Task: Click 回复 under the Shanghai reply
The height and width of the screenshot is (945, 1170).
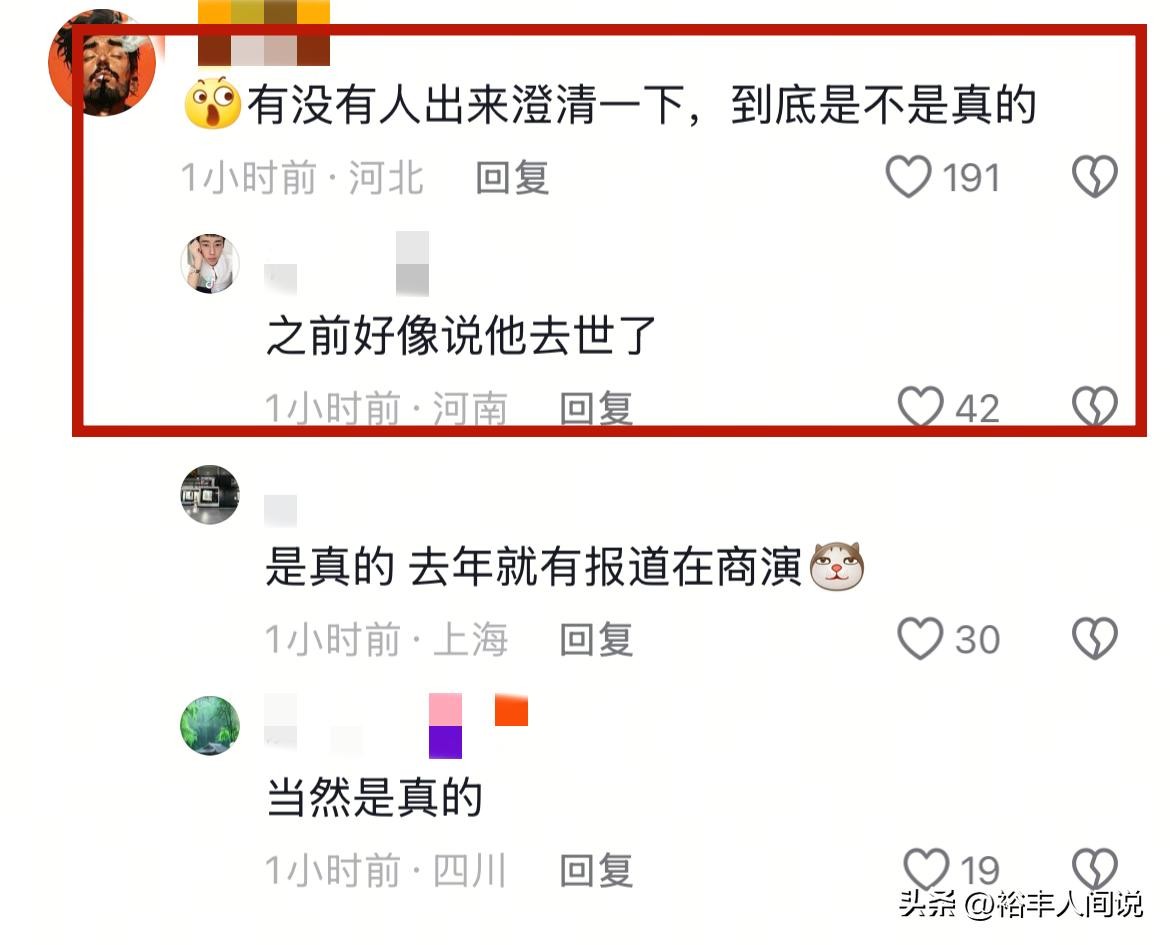Action: (x=596, y=640)
